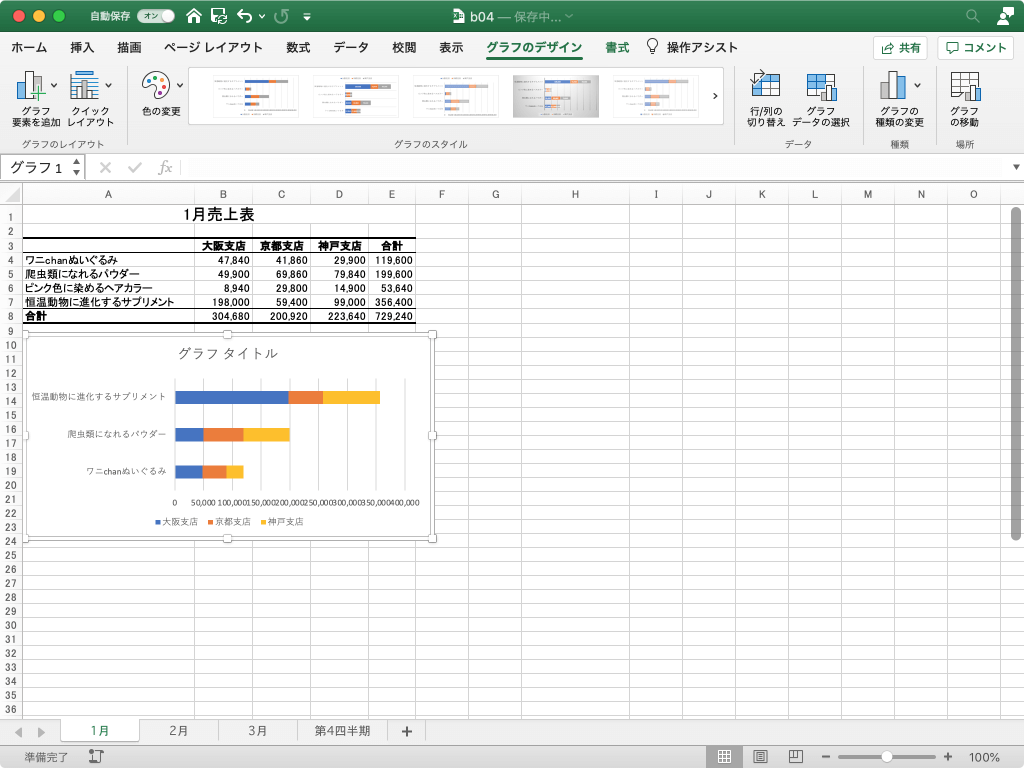
Task: Open the Format ribbon tab
Action: click(617, 47)
